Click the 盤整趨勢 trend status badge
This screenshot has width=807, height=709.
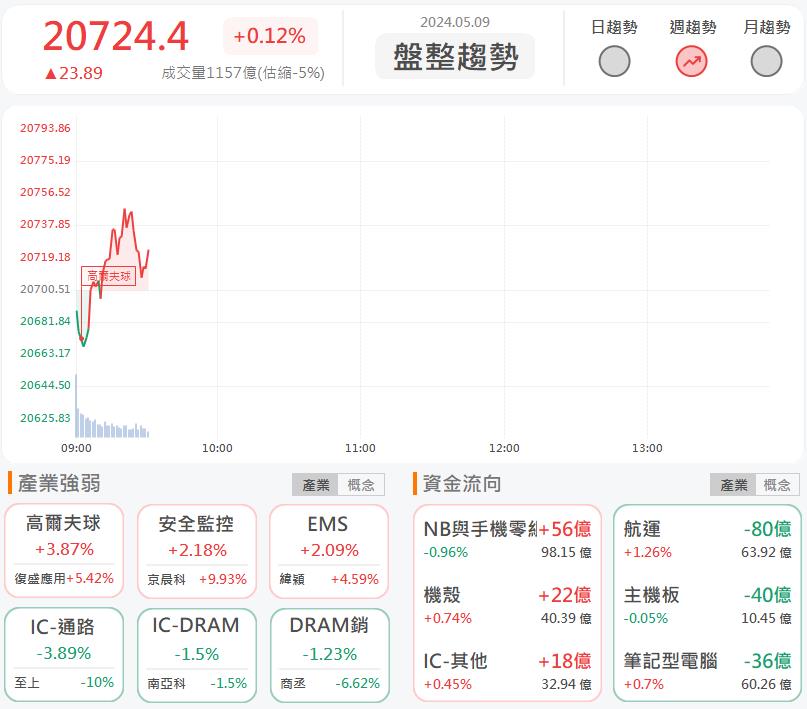click(455, 57)
